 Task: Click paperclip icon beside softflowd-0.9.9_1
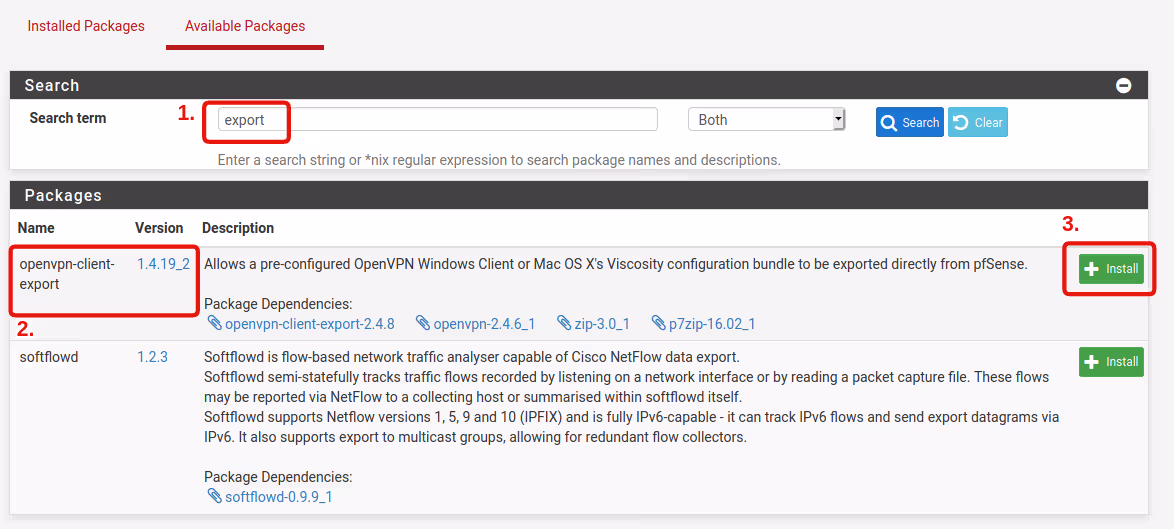click(x=214, y=495)
